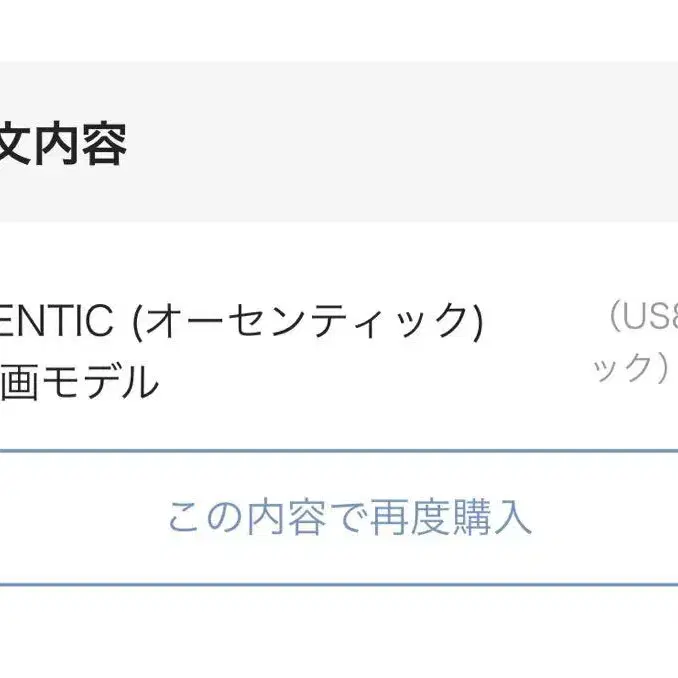Click the ック) text under the size
The image size is (678, 678).
click(632, 368)
